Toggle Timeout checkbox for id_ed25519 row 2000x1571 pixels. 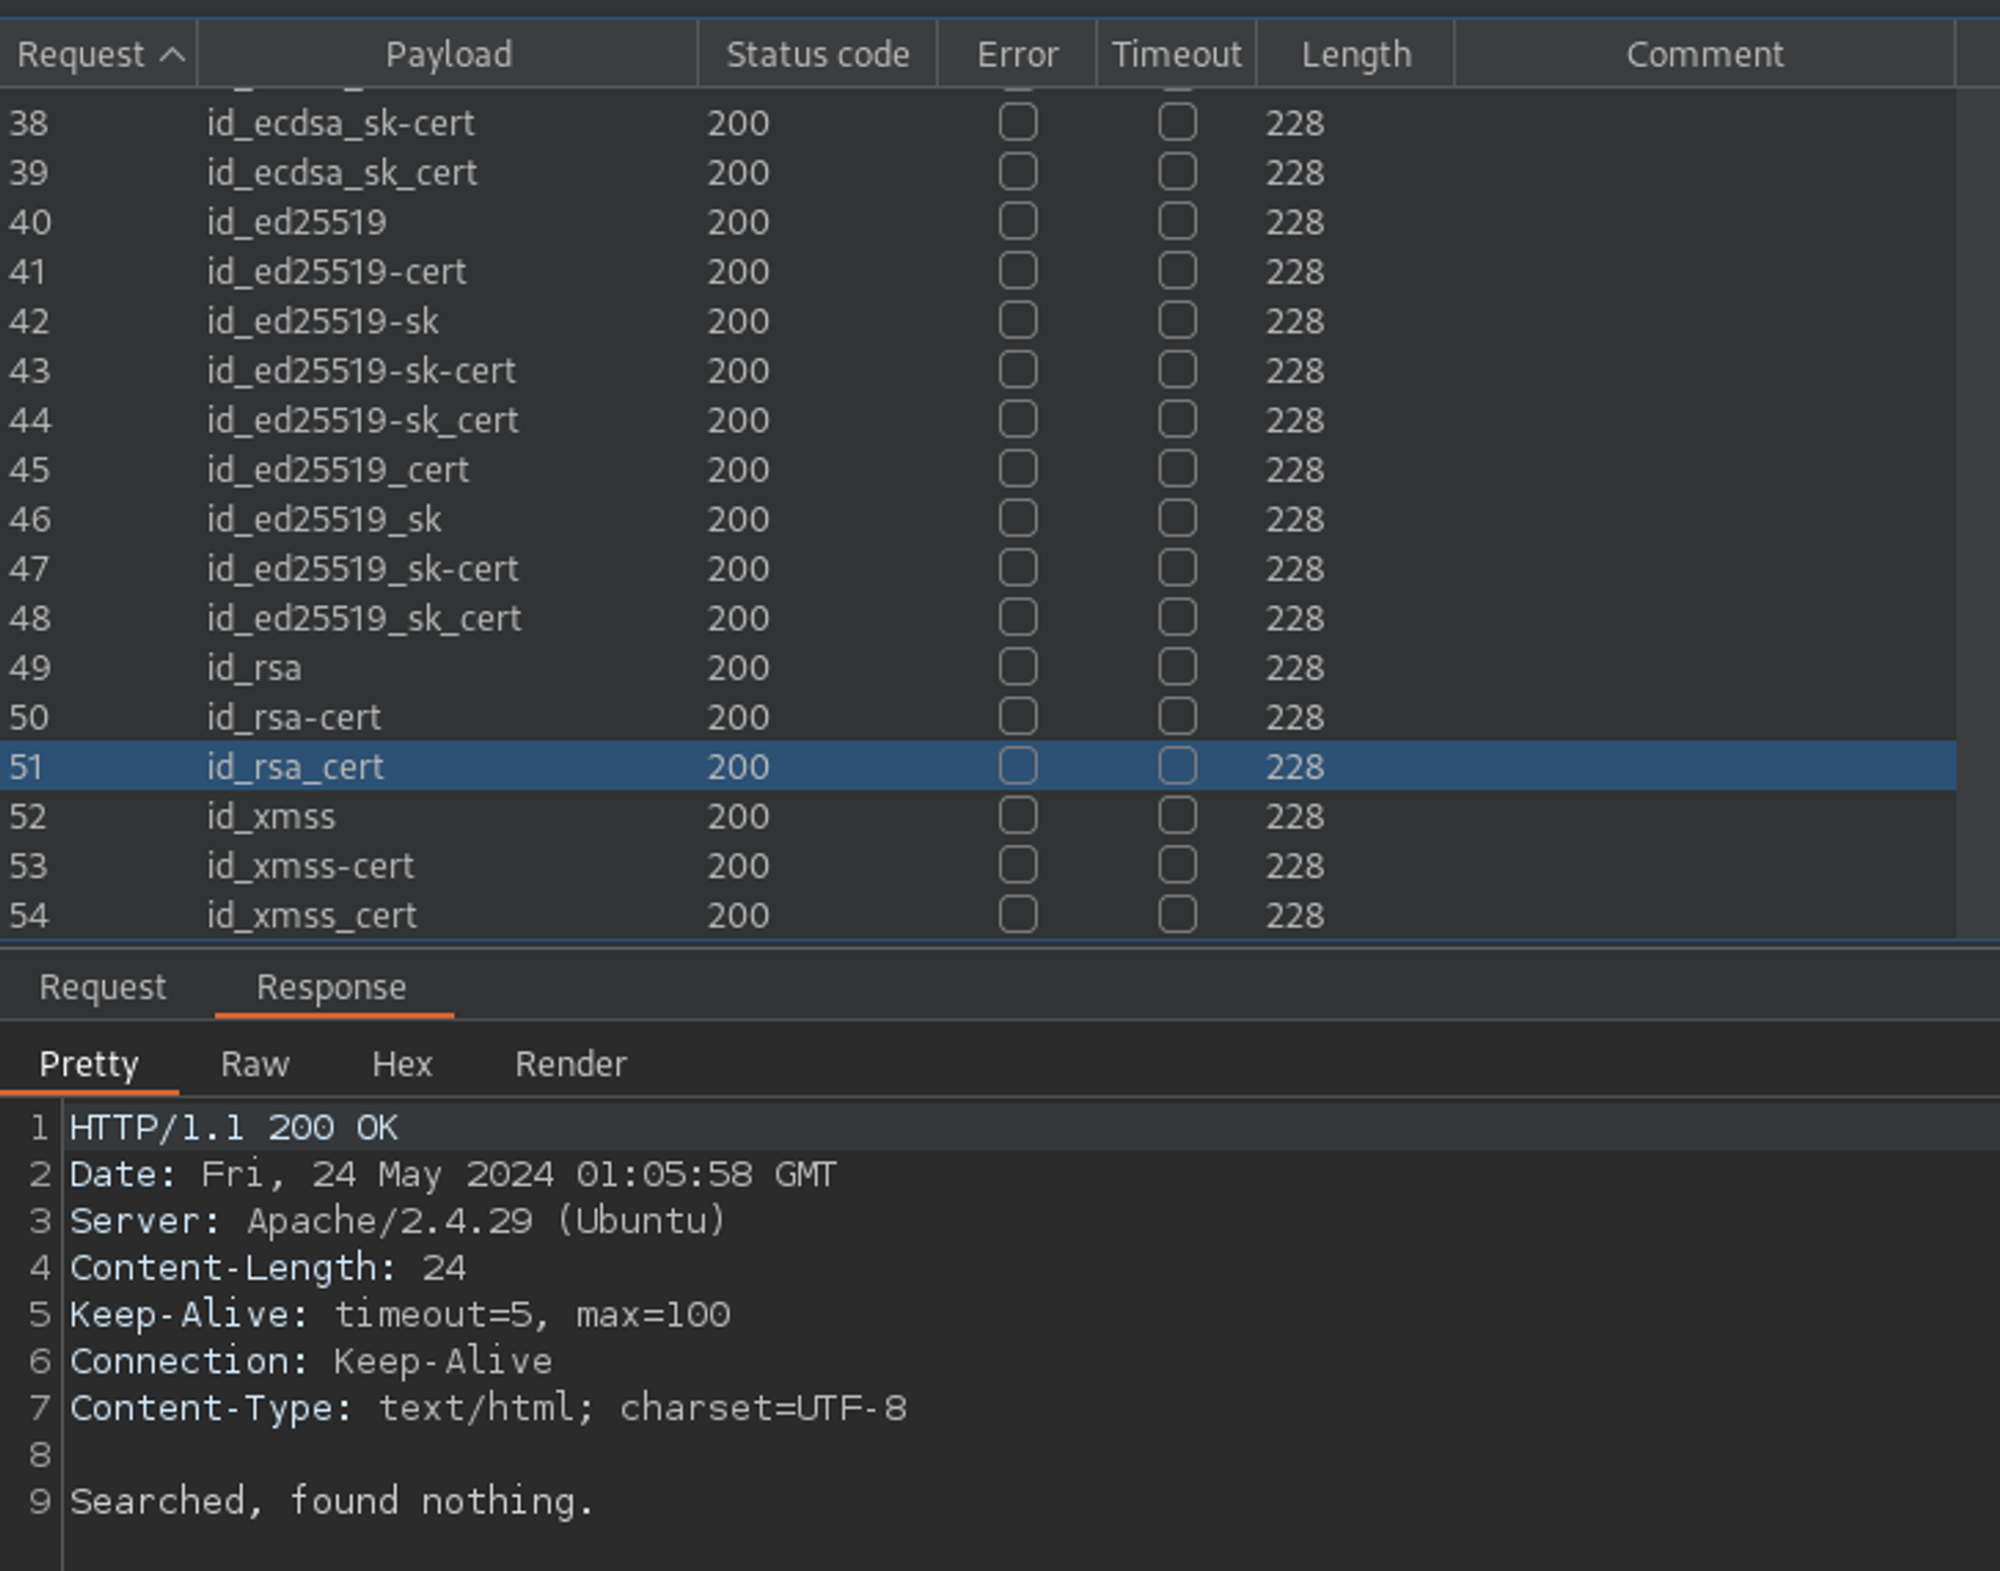1177,221
